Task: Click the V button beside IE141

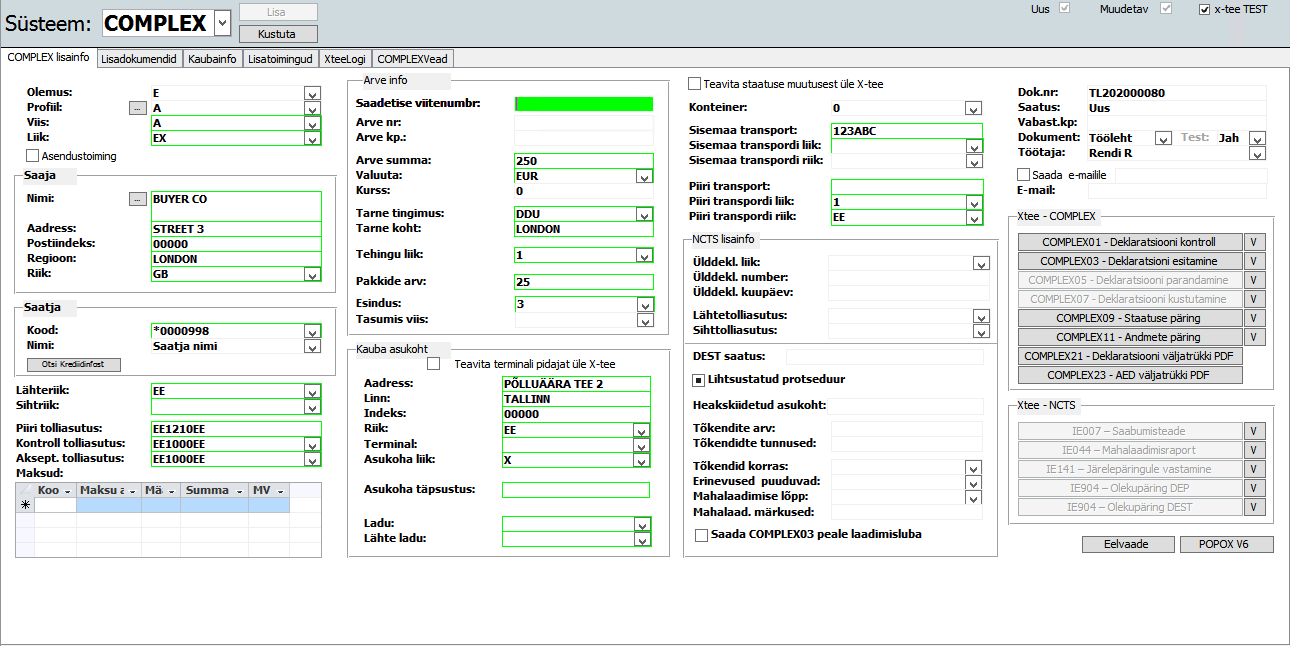Action: point(1253,469)
